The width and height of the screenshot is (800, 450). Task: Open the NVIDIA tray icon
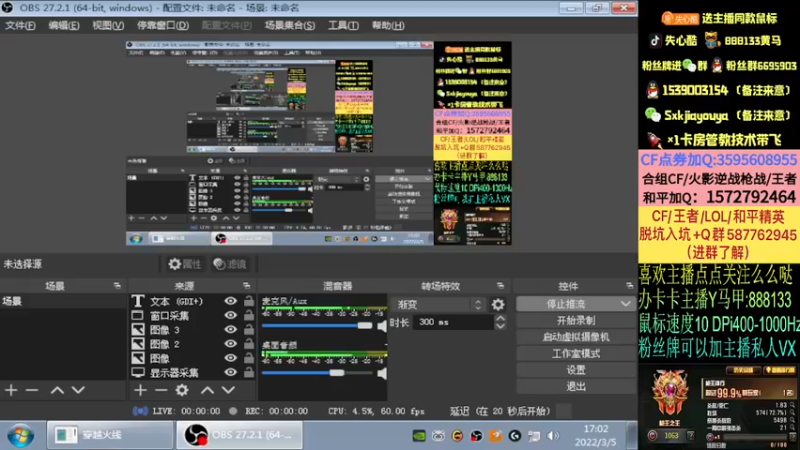(x=419, y=436)
